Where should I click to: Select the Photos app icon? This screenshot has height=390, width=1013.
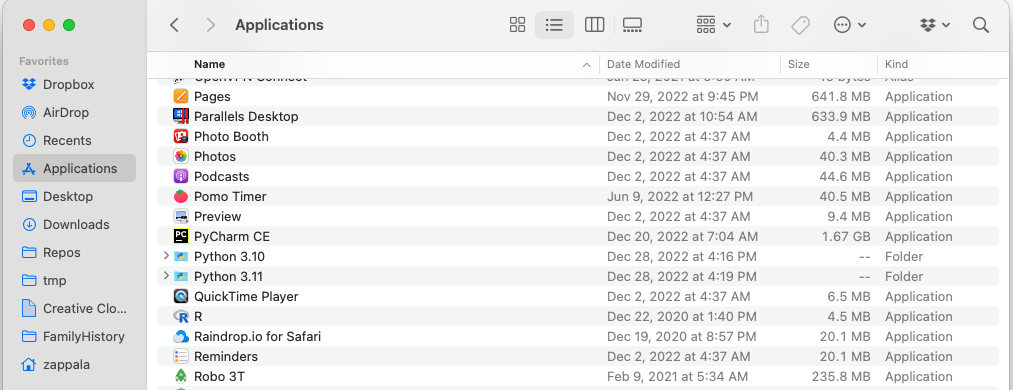pos(181,156)
